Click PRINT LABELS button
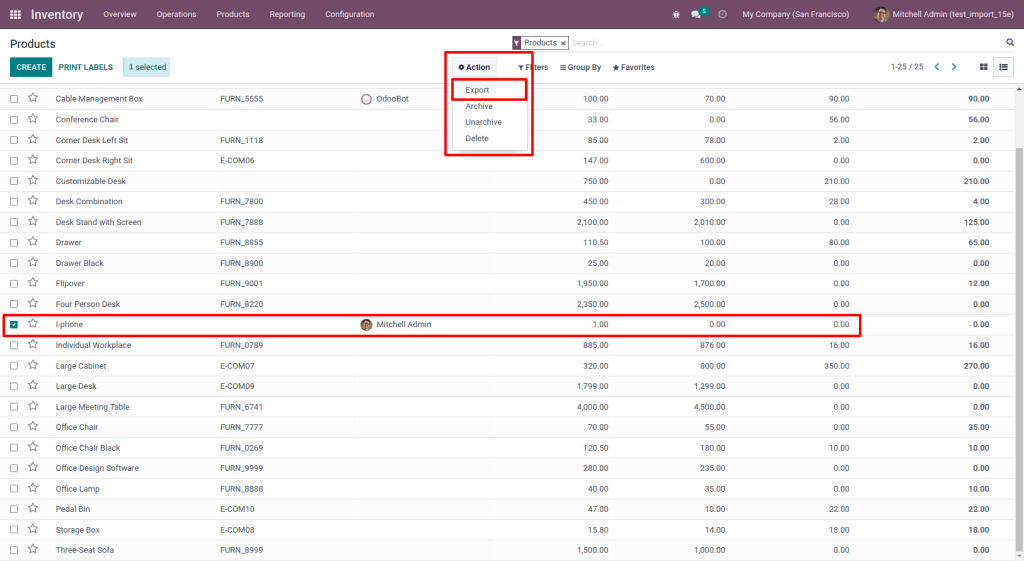This screenshot has width=1024, height=561. (x=86, y=67)
